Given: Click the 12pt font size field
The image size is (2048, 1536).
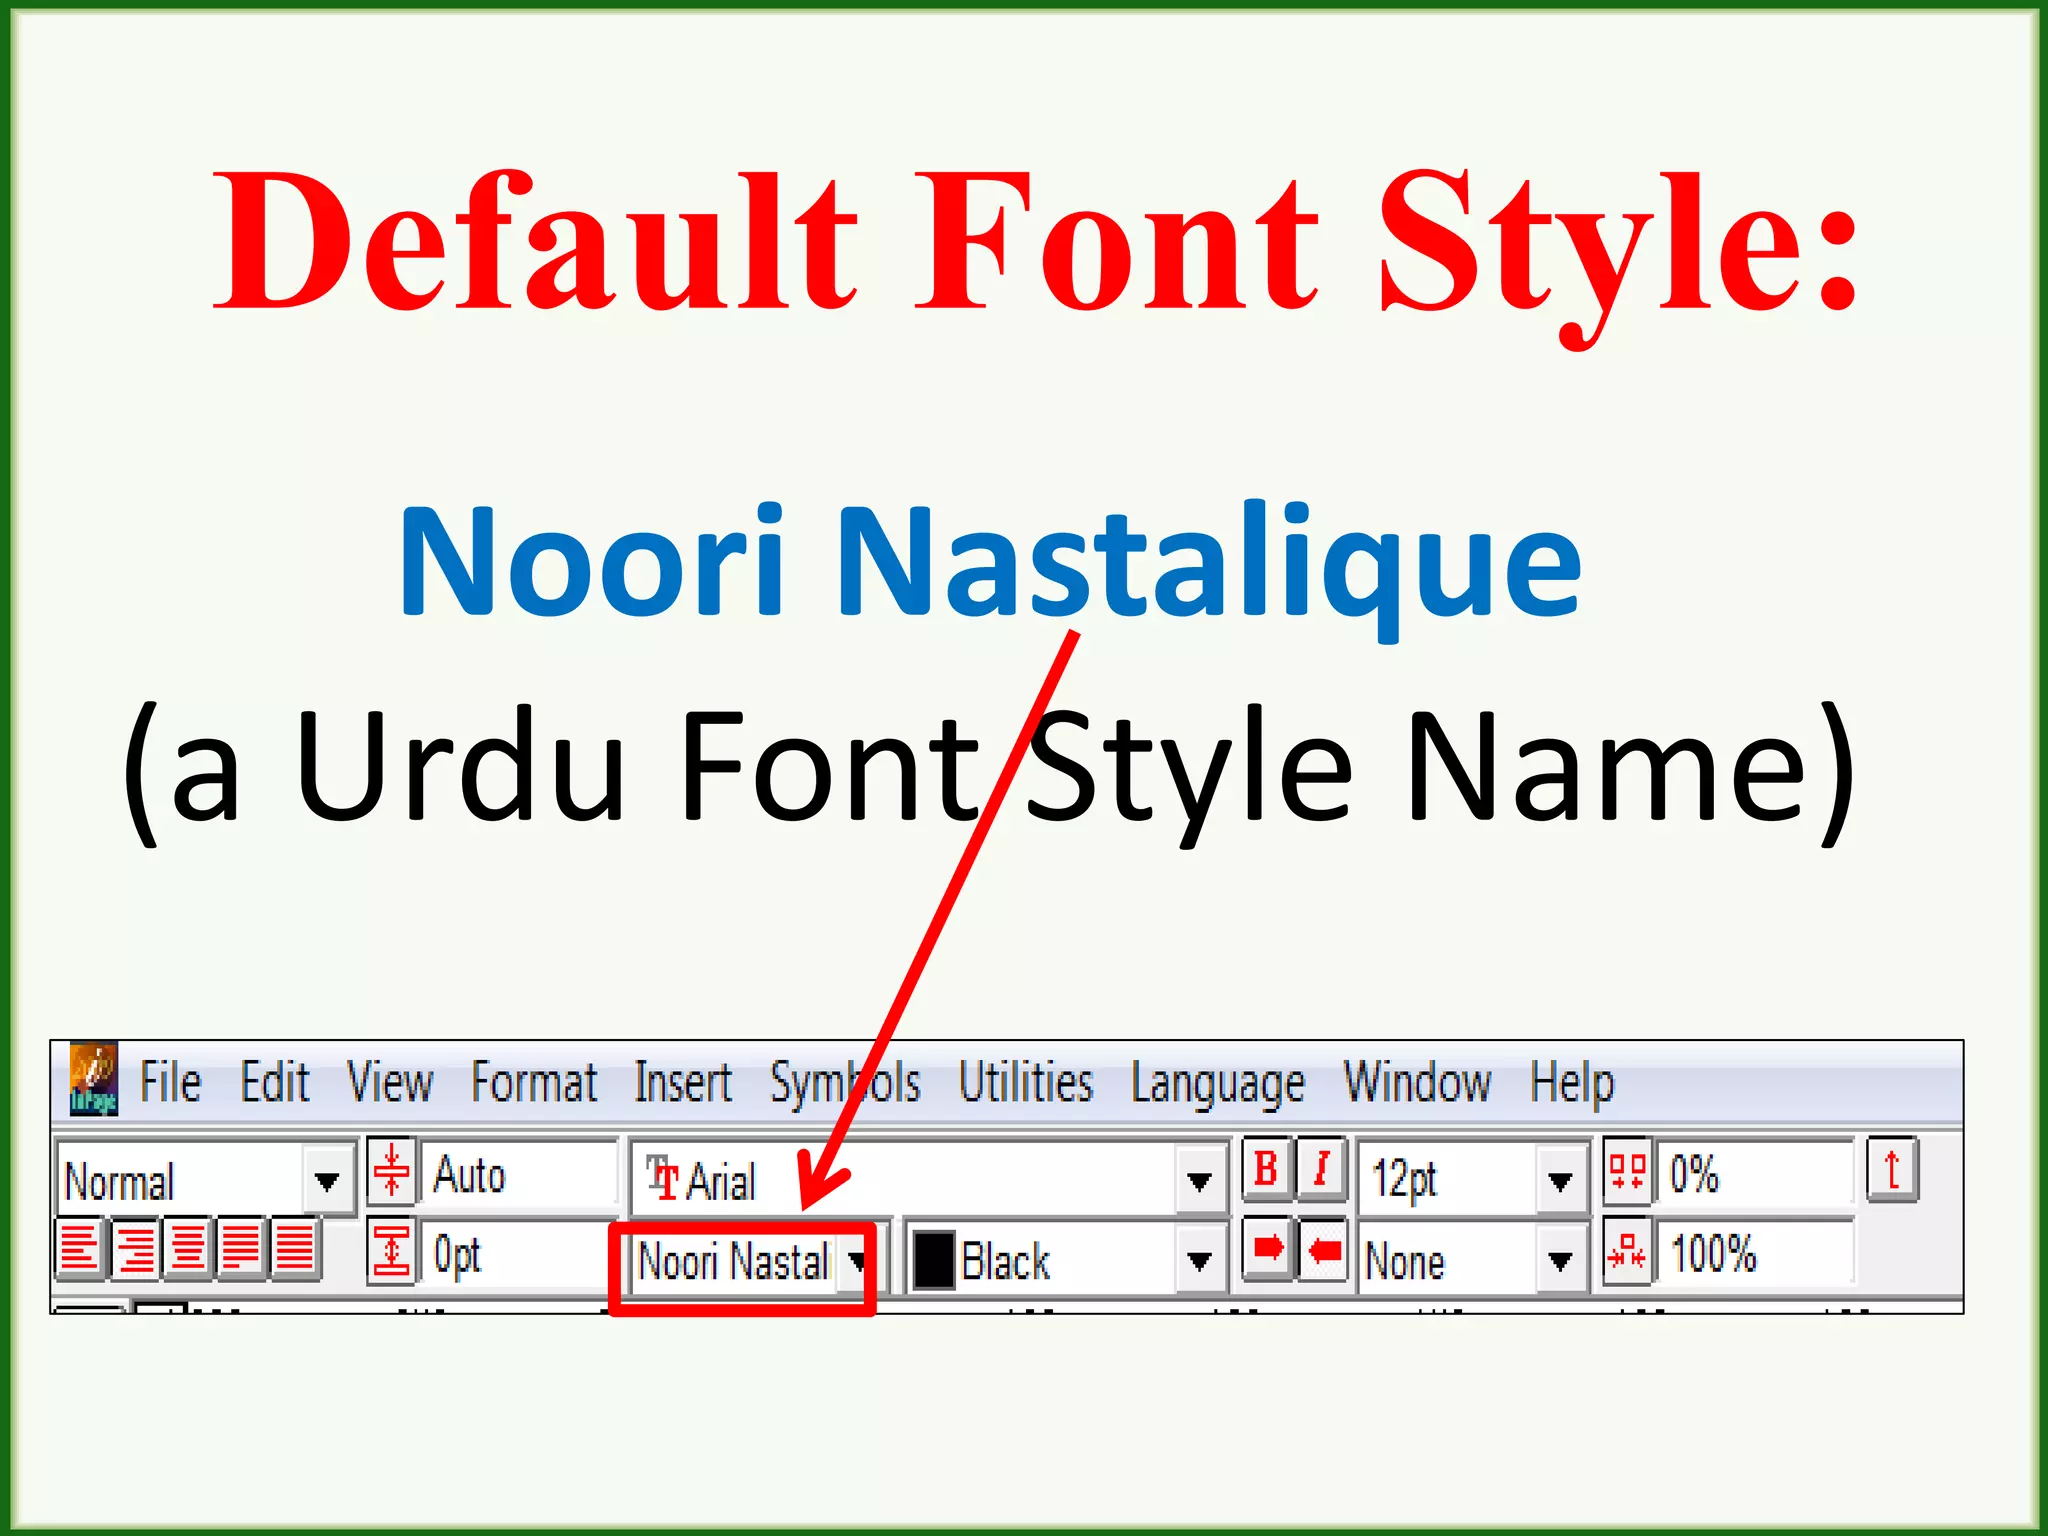Looking at the screenshot, I should 1448,1179.
